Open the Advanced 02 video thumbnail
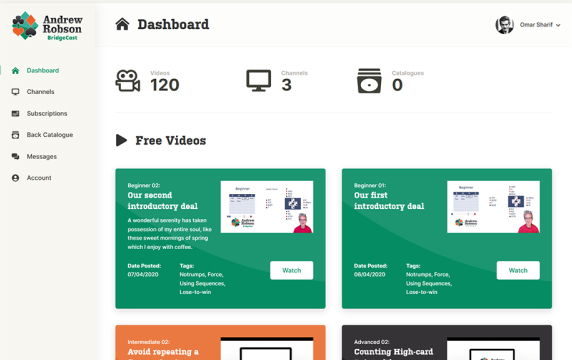 coord(493,349)
